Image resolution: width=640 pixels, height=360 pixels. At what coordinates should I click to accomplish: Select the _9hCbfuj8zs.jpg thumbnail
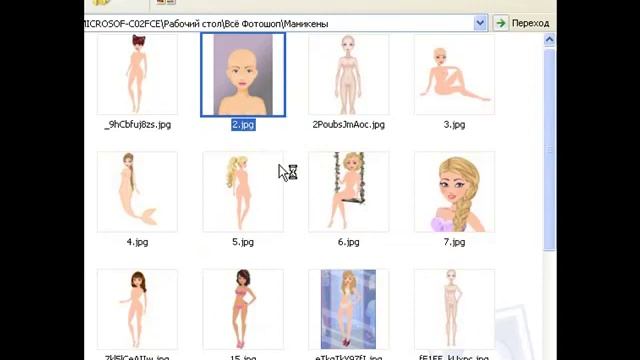tap(137, 74)
